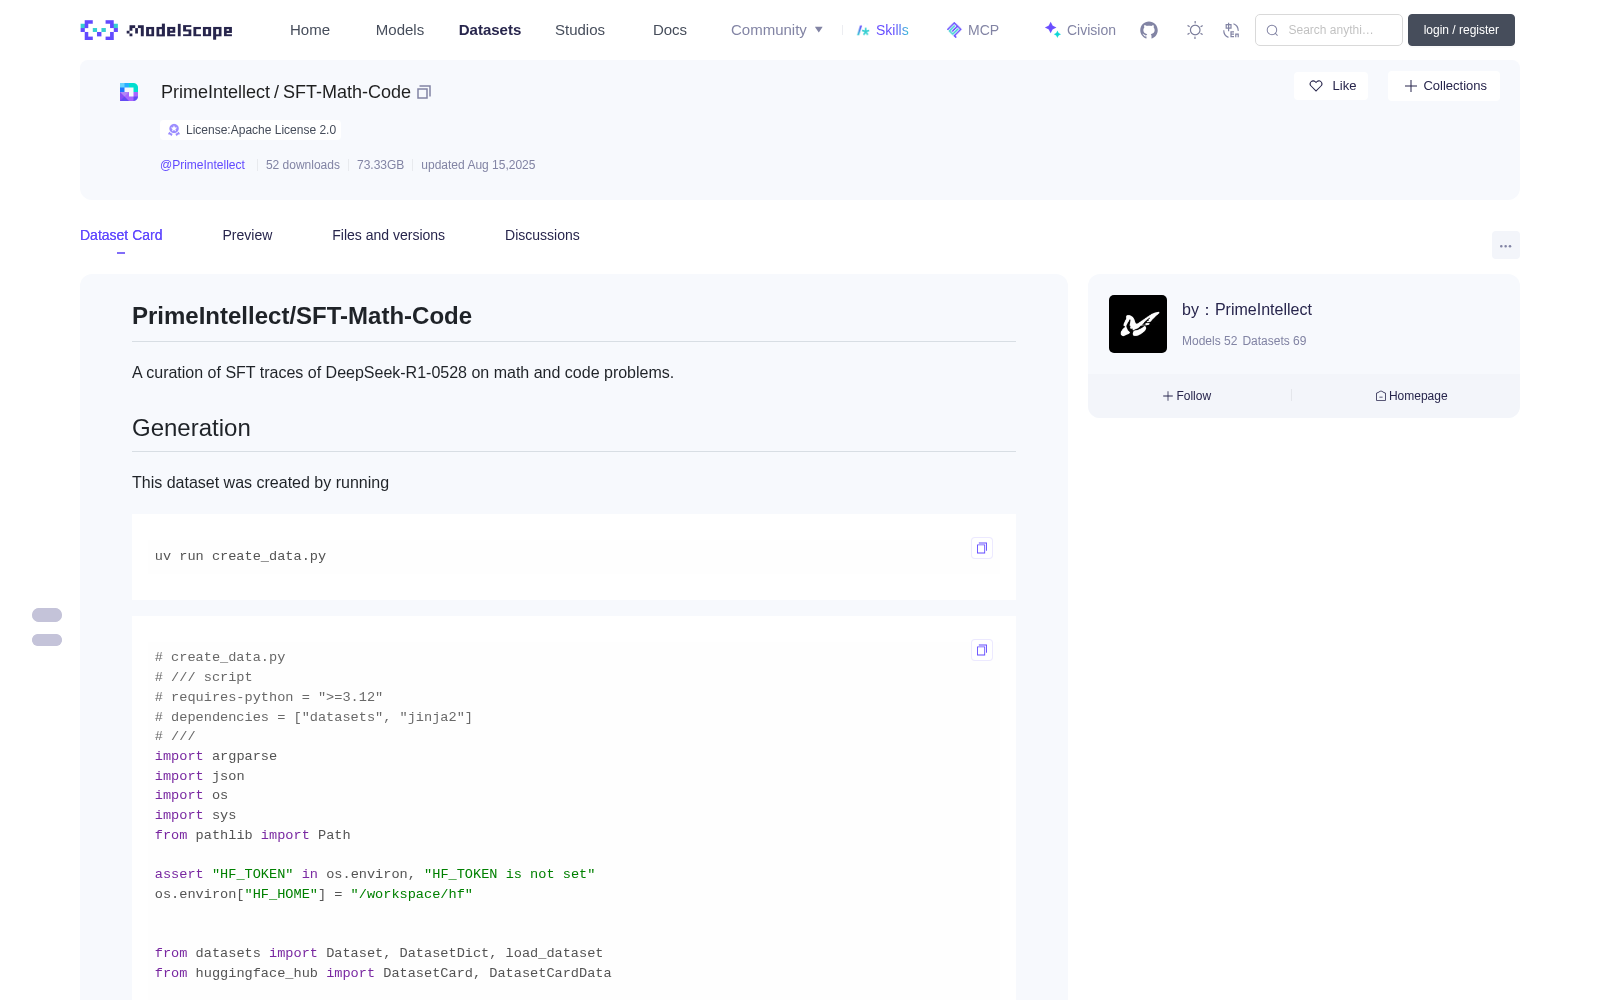Copy the 'uv run create_data.py' code block
Viewport: 1600px width, 1000px height.
pyautogui.click(x=982, y=548)
